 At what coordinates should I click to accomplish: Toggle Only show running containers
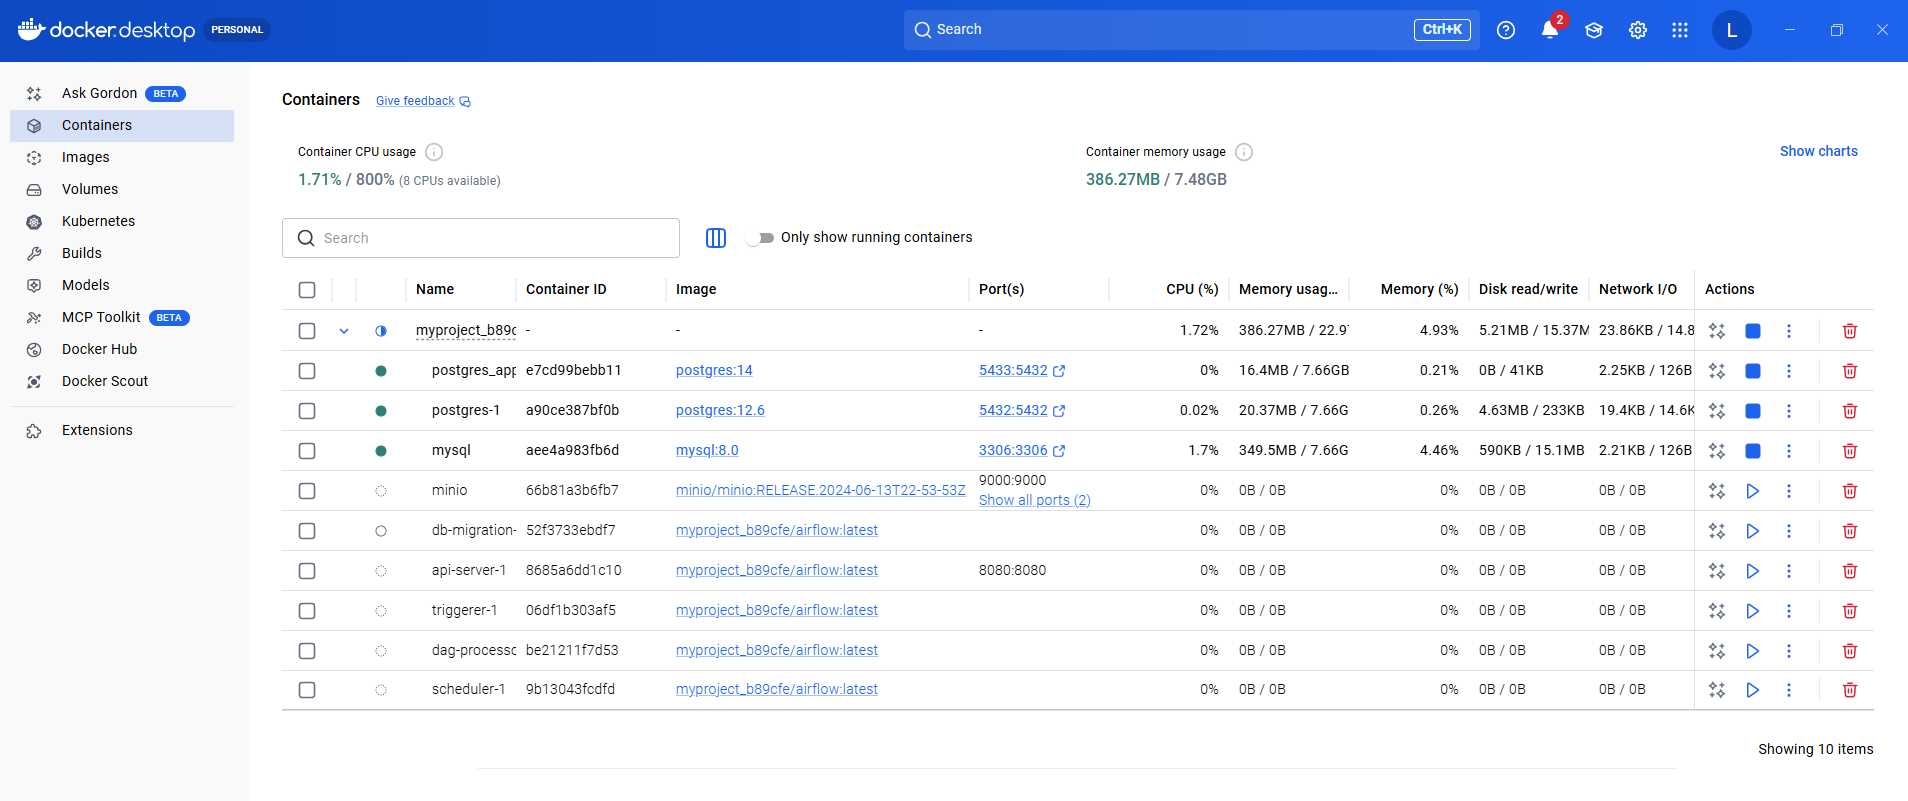click(761, 238)
